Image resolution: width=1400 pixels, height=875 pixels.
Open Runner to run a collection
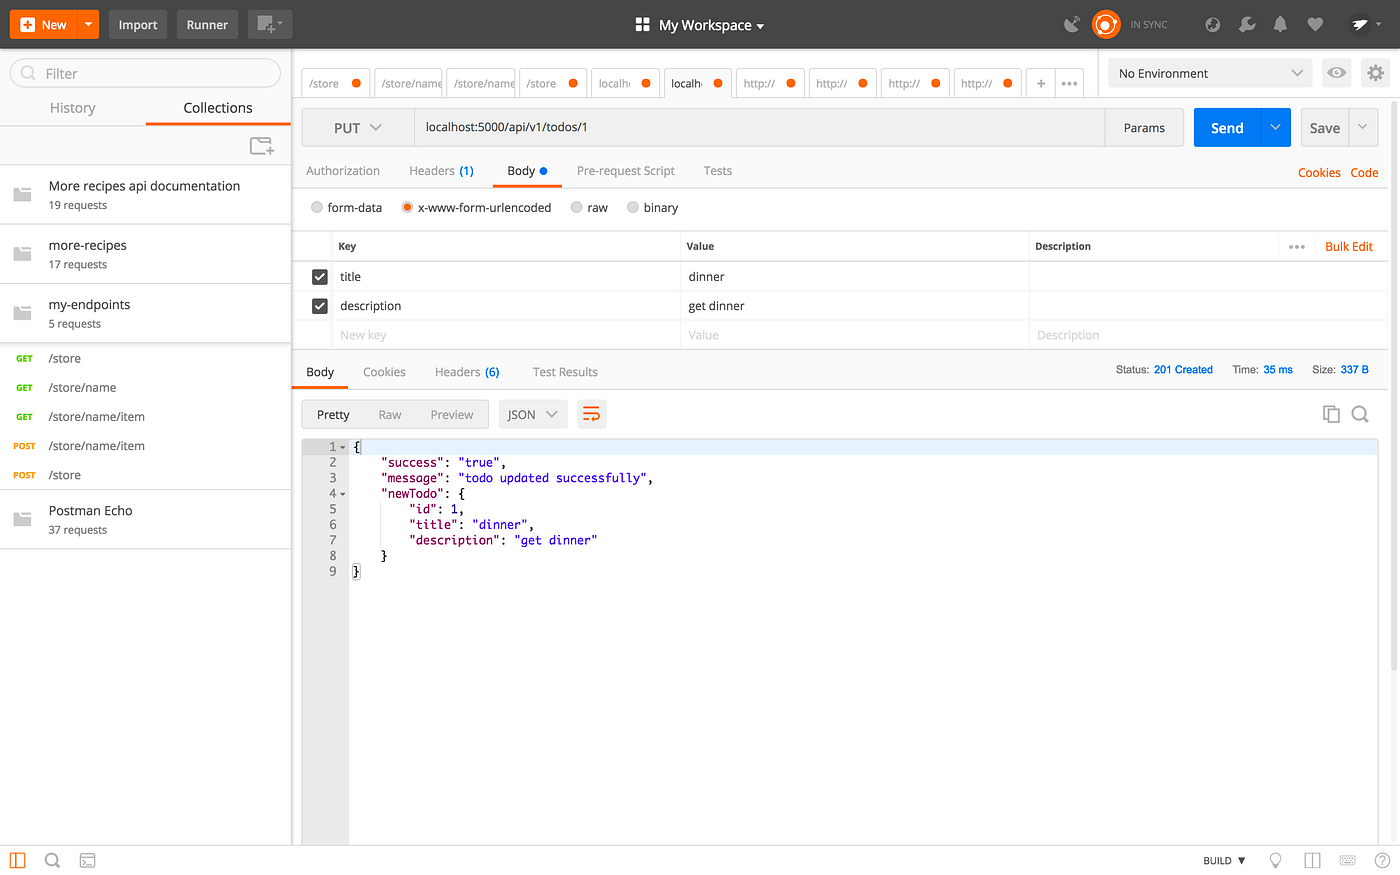point(207,24)
